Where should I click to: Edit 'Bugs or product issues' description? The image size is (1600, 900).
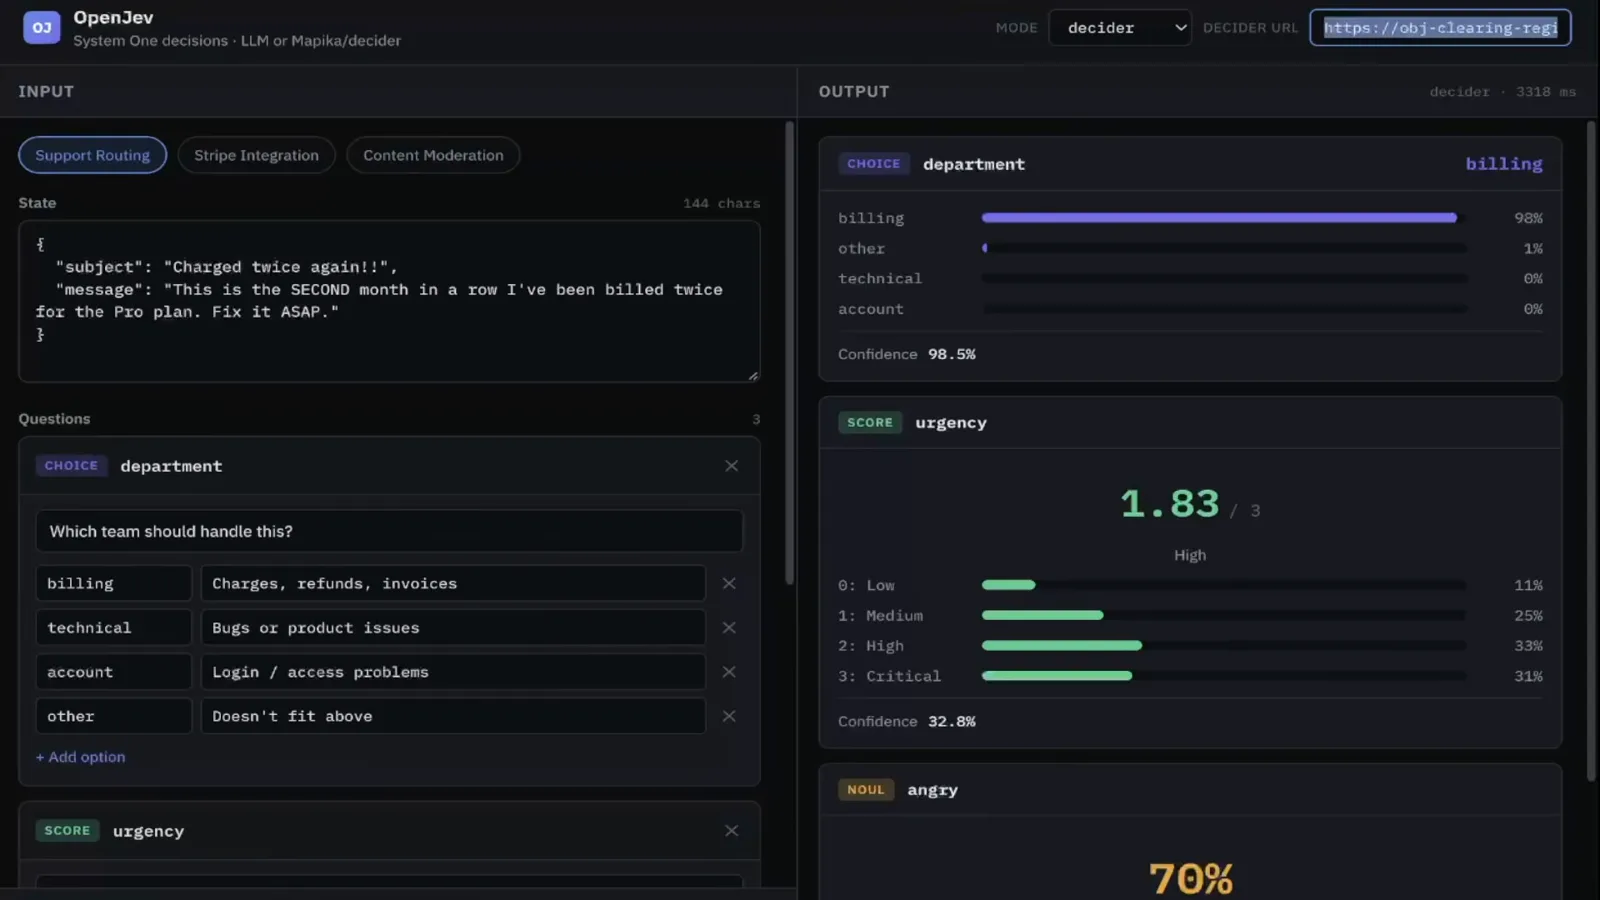[x=453, y=628]
